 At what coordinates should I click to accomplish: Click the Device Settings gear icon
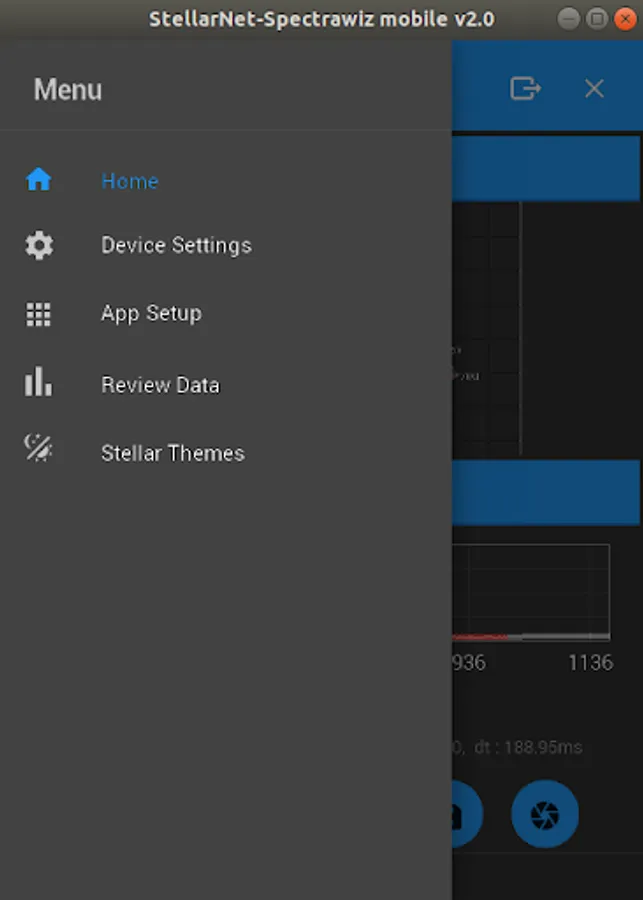(x=39, y=246)
